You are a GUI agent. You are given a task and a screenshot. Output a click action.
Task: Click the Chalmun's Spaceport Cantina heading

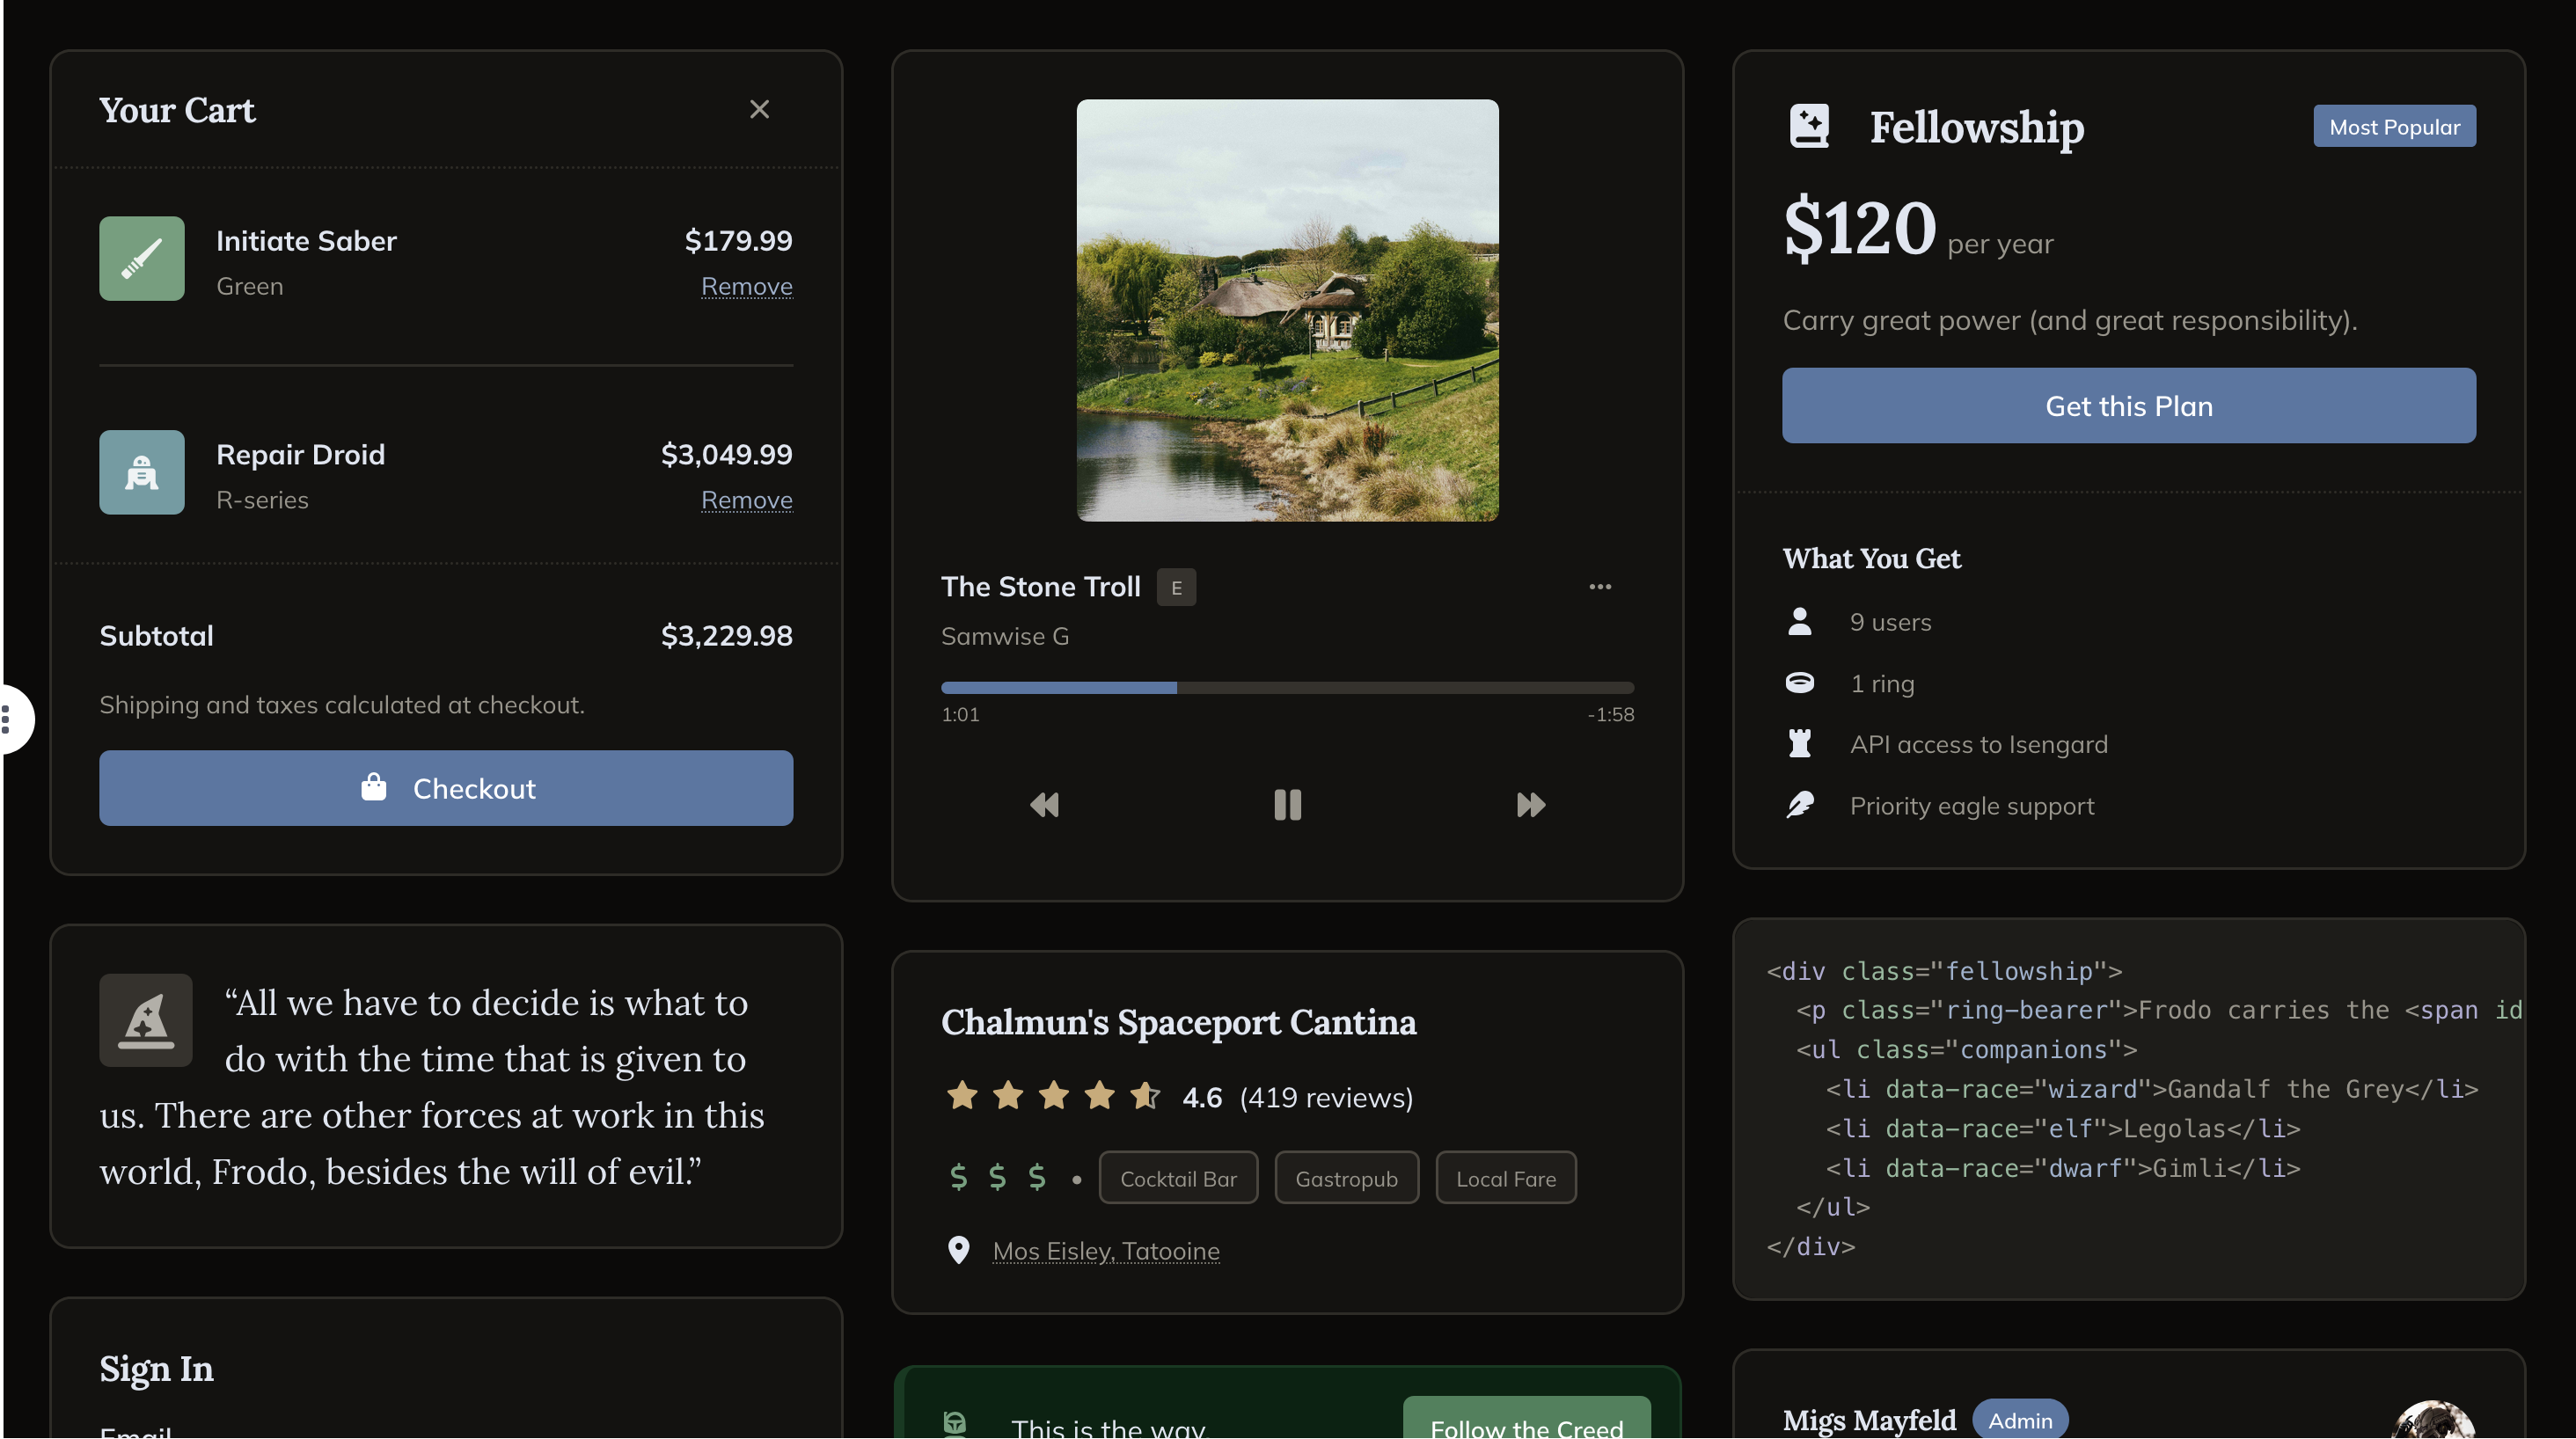[x=1178, y=1022]
